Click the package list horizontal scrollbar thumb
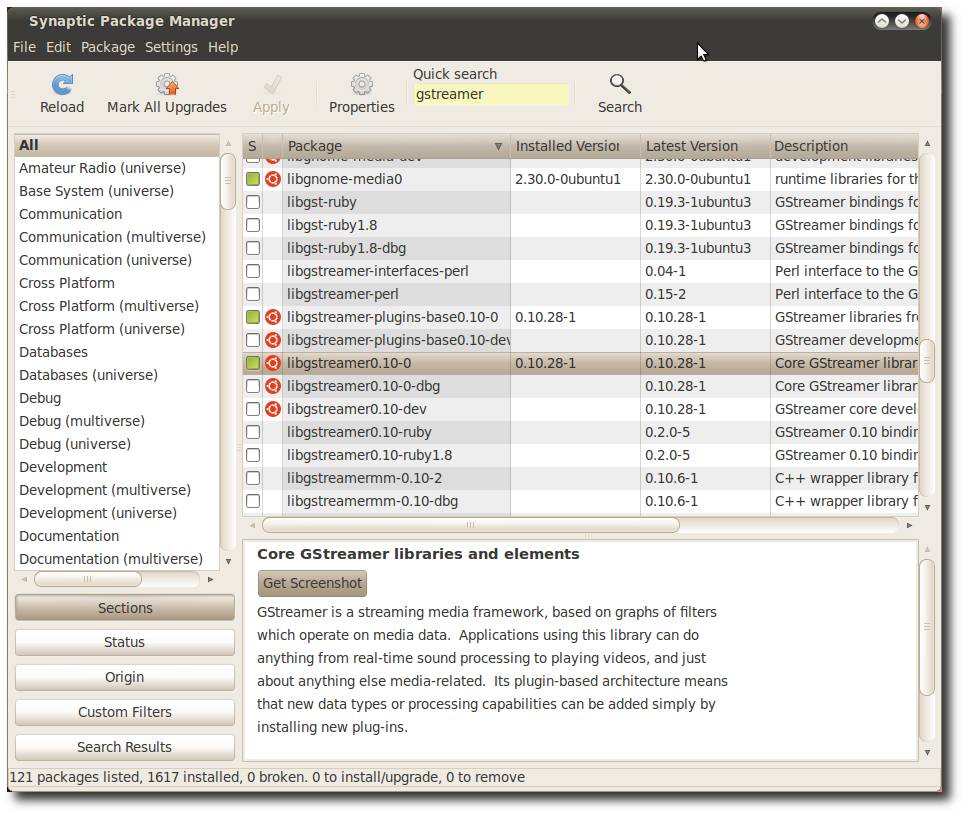Image resolution: width=965 pixels, height=815 pixels. pos(471,526)
